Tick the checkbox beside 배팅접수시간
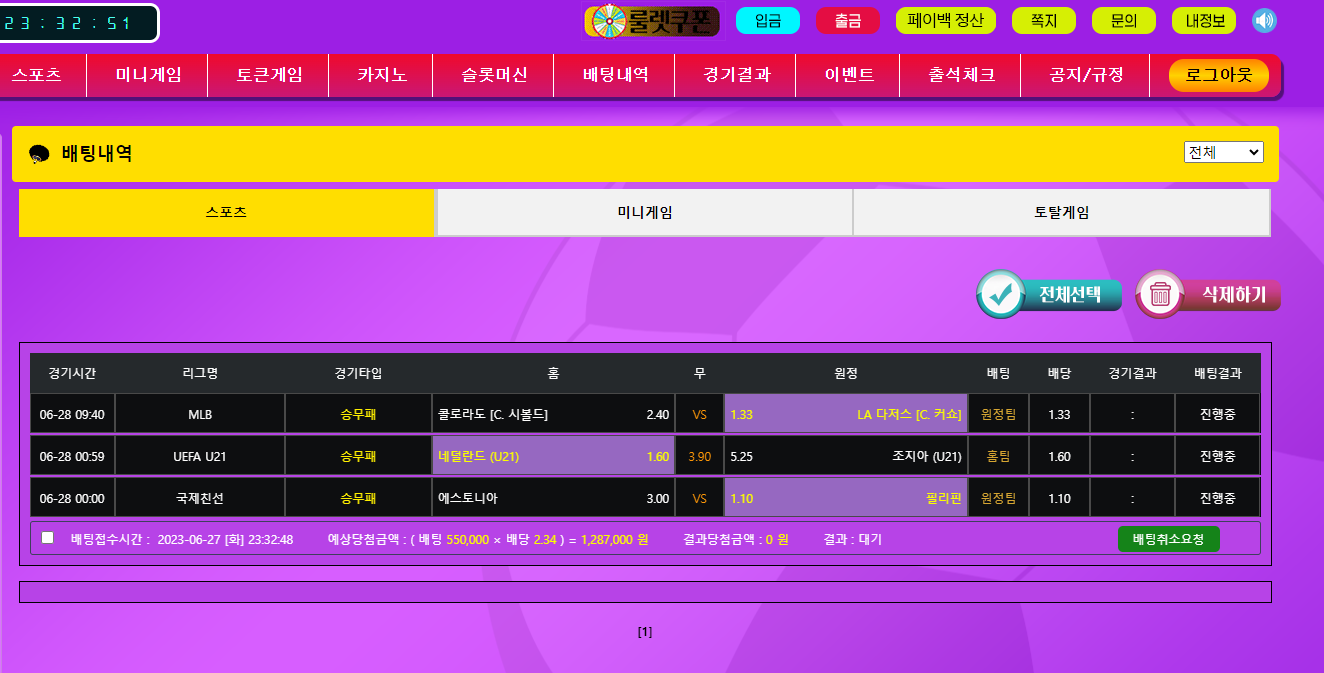1324x673 pixels. click(47, 538)
